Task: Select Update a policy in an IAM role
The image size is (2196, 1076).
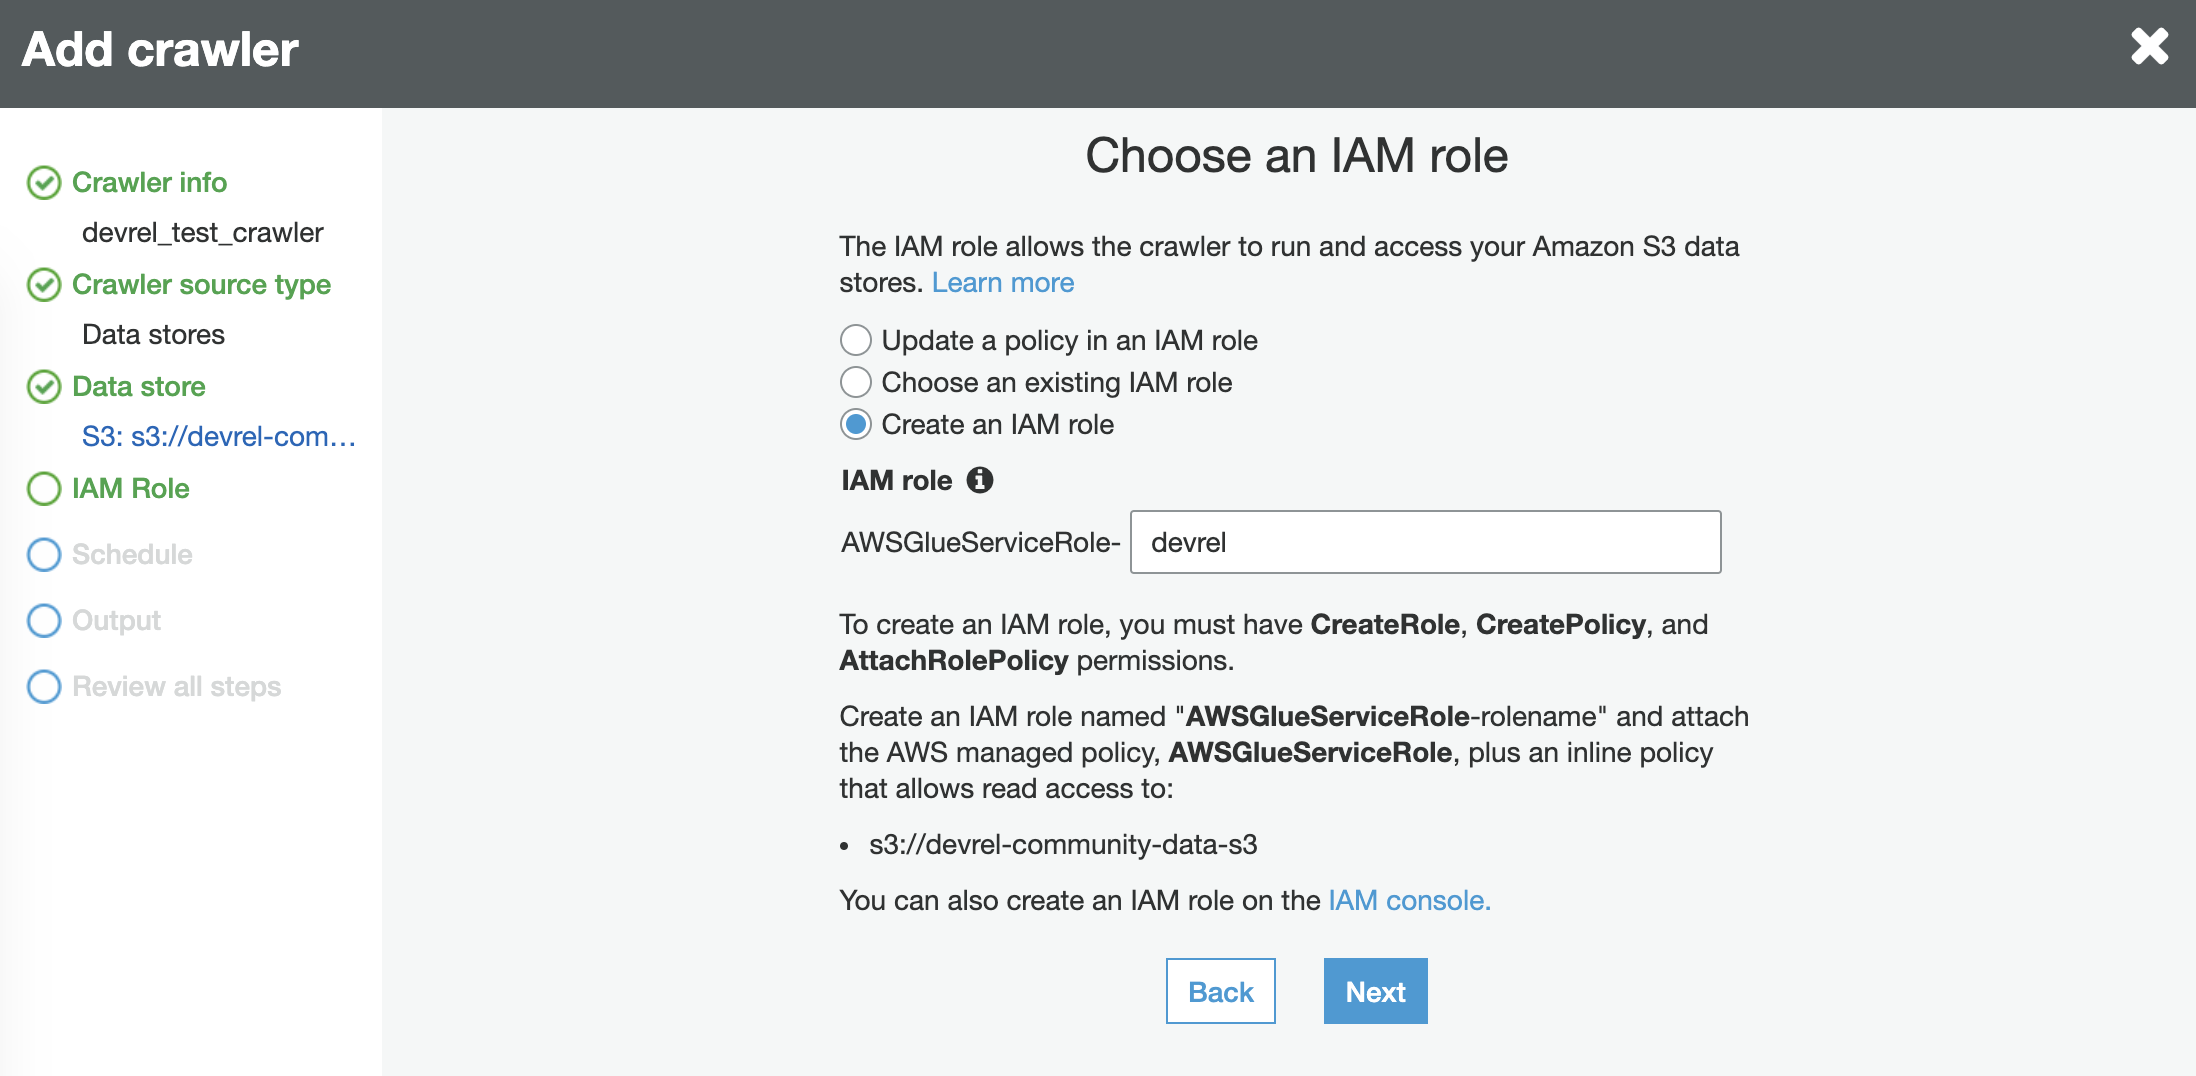Action: click(x=856, y=340)
